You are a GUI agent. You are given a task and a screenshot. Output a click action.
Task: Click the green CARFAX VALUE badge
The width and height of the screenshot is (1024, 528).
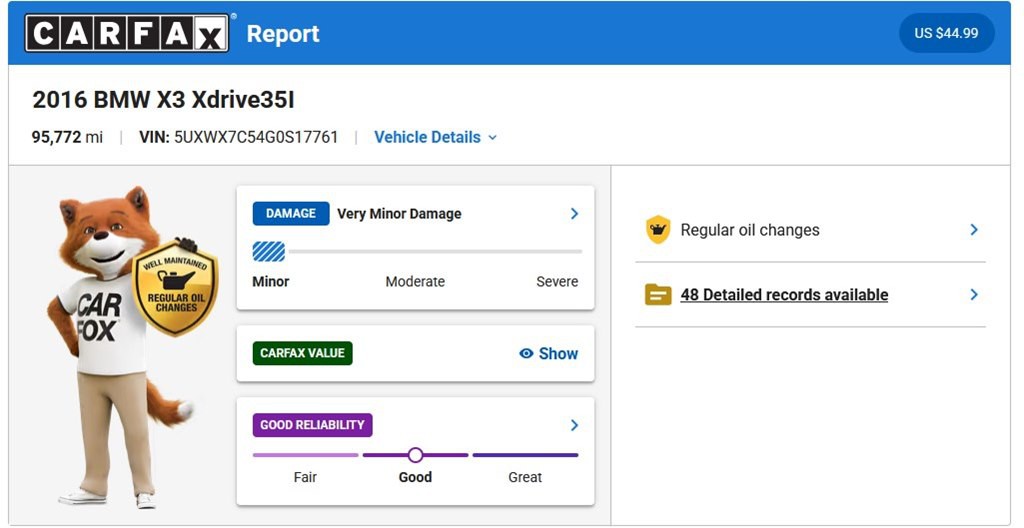302,353
